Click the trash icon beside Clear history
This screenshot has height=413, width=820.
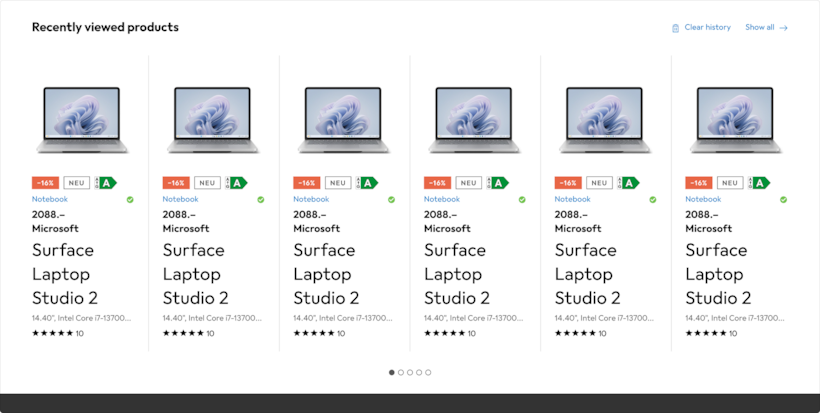pos(675,28)
